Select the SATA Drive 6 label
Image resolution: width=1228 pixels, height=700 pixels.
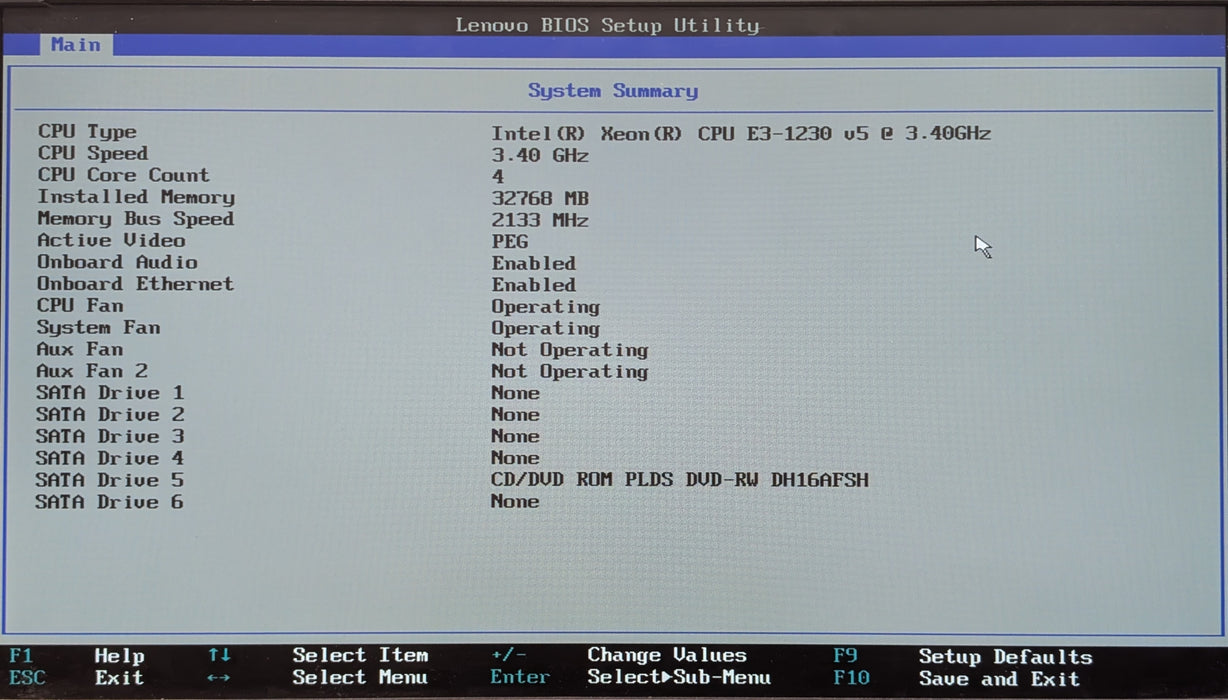pyautogui.click(x=110, y=502)
